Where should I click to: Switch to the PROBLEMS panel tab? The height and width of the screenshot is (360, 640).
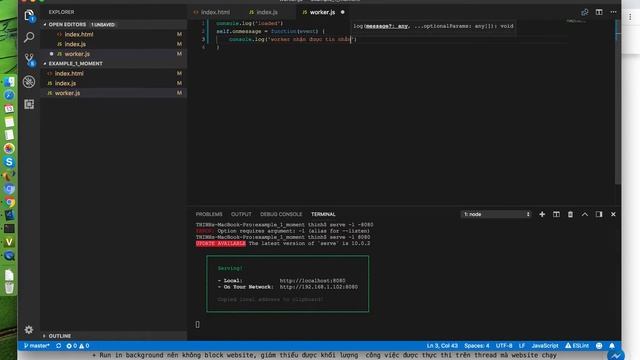click(209, 214)
